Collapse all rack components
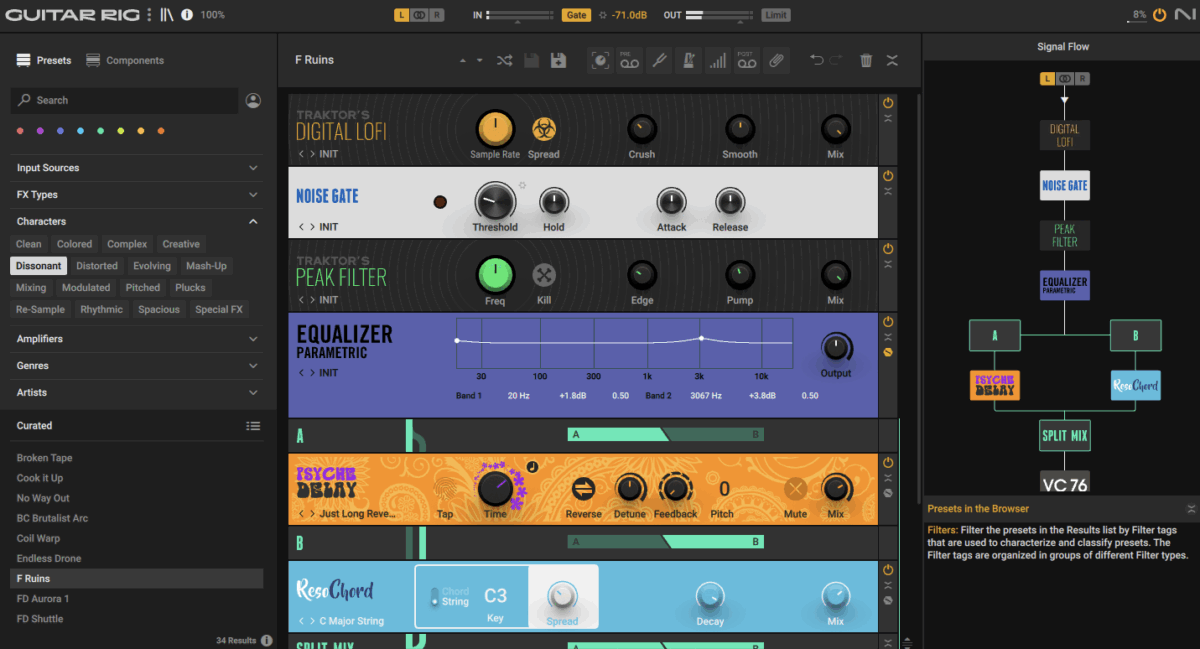1200x649 pixels. point(892,60)
